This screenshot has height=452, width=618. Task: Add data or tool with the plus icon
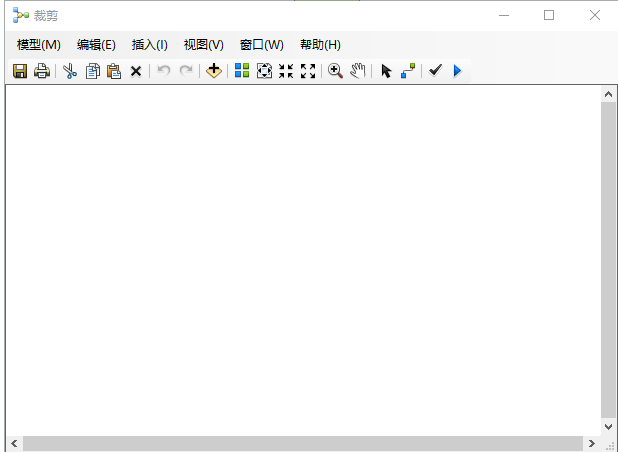(x=214, y=71)
